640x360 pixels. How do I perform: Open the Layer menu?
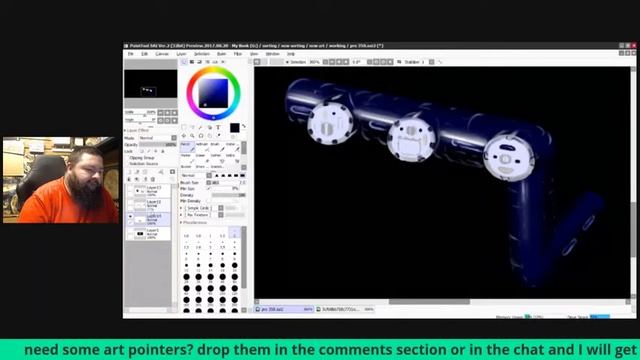(x=181, y=54)
